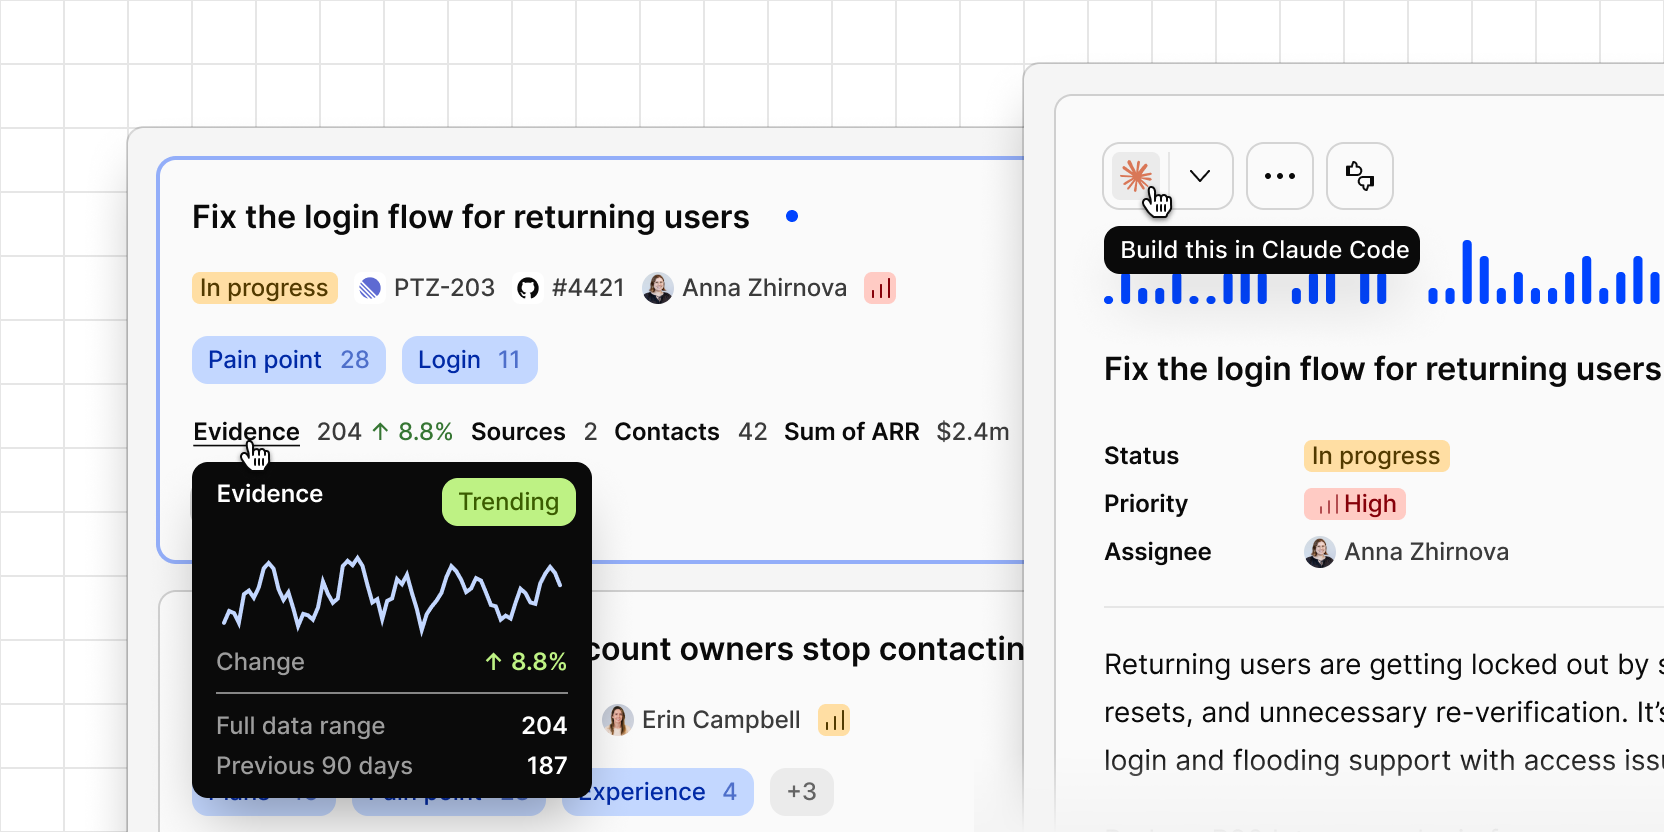Click Erin Campbell's avatar
This screenshot has height=832, width=1664.
point(618,720)
